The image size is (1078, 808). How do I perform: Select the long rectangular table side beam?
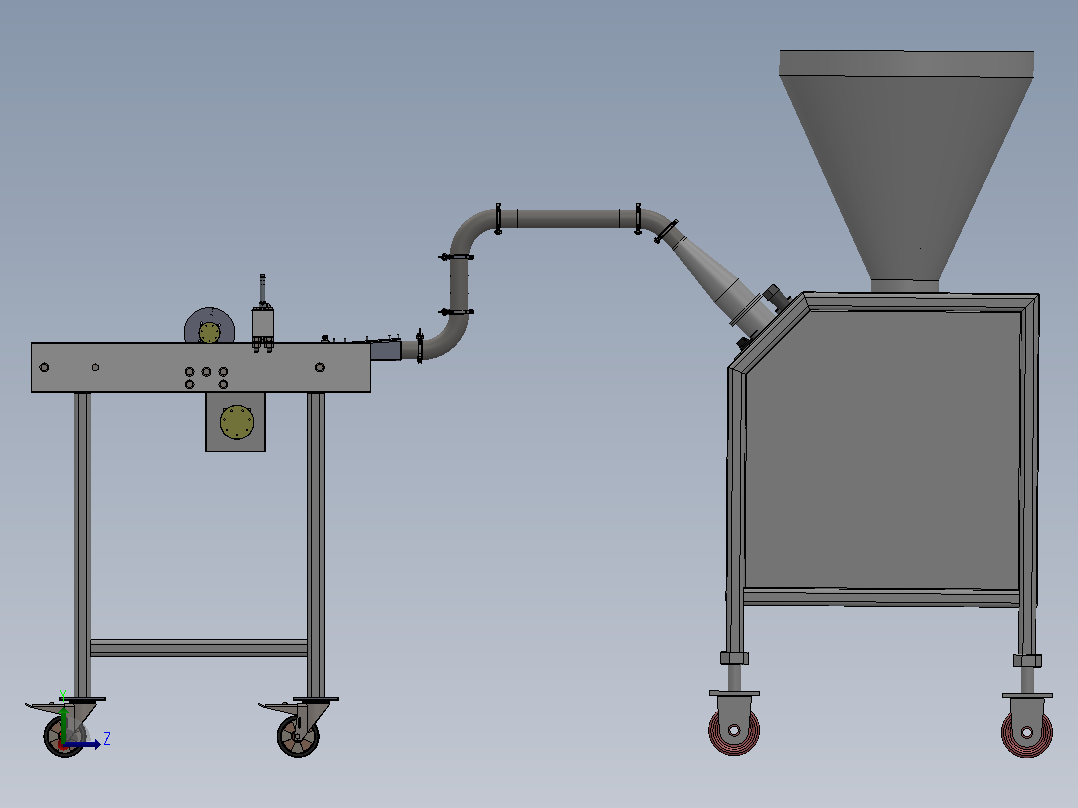[x=201, y=367]
